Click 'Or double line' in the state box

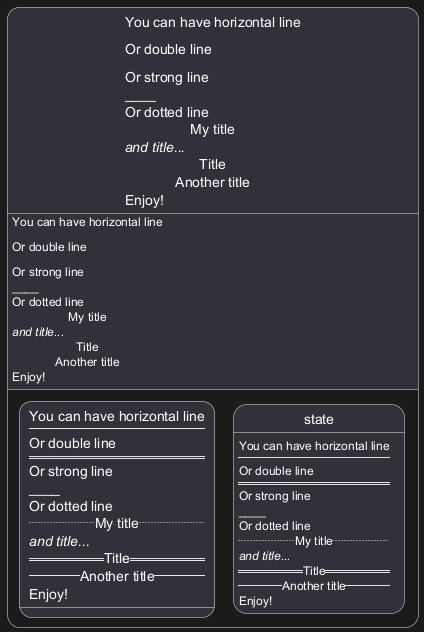click(x=276, y=471)
